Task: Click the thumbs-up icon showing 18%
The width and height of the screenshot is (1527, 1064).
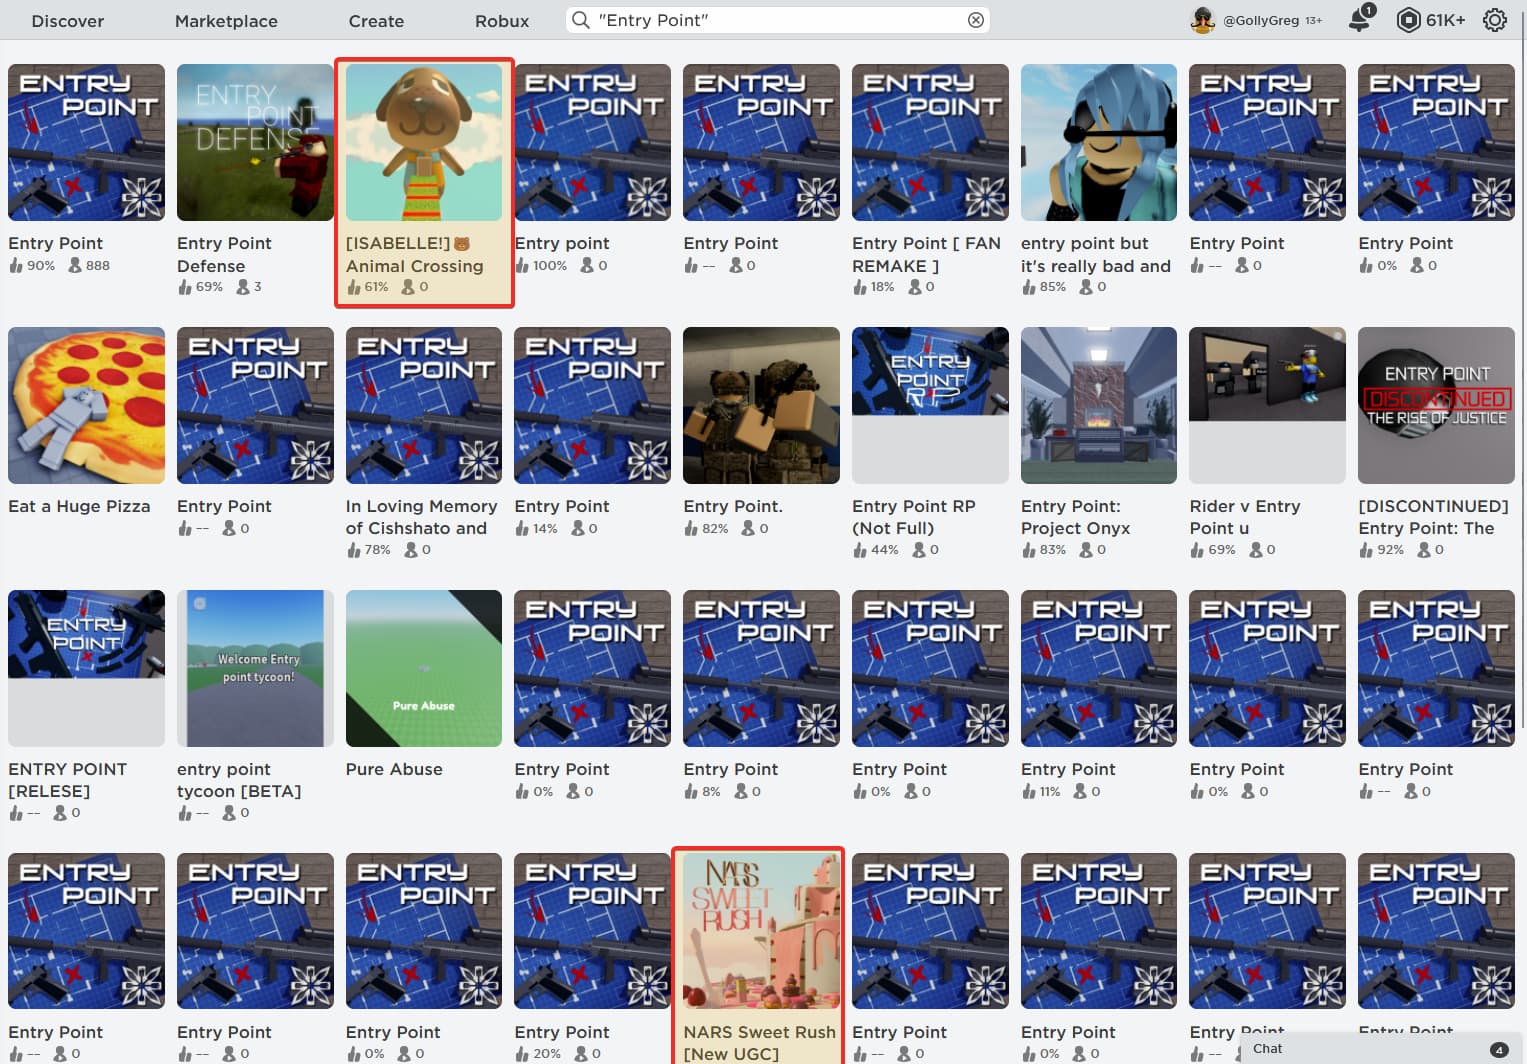Action: [x=860, y=287]
